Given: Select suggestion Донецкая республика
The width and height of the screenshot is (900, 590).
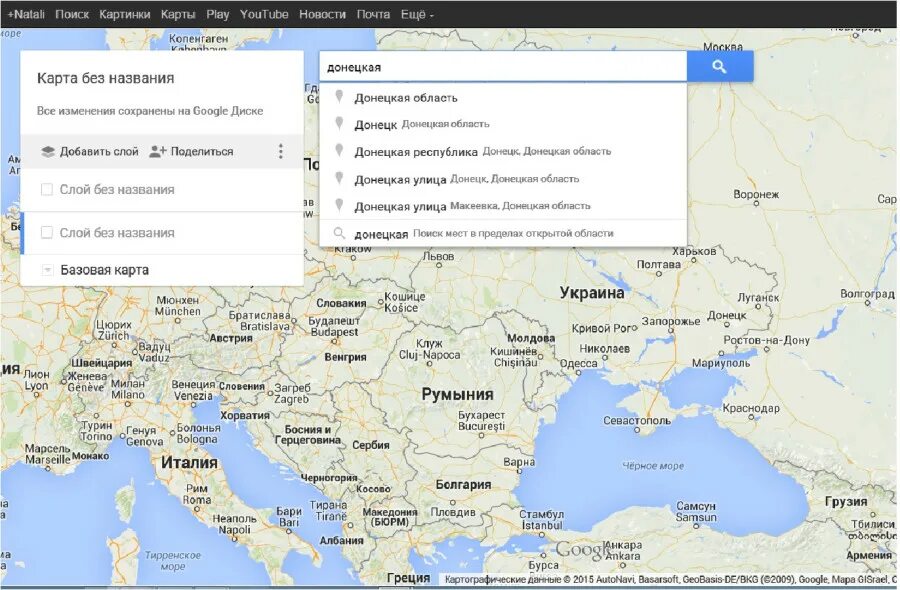Looking at the screenshot, I should coord(503,152).
